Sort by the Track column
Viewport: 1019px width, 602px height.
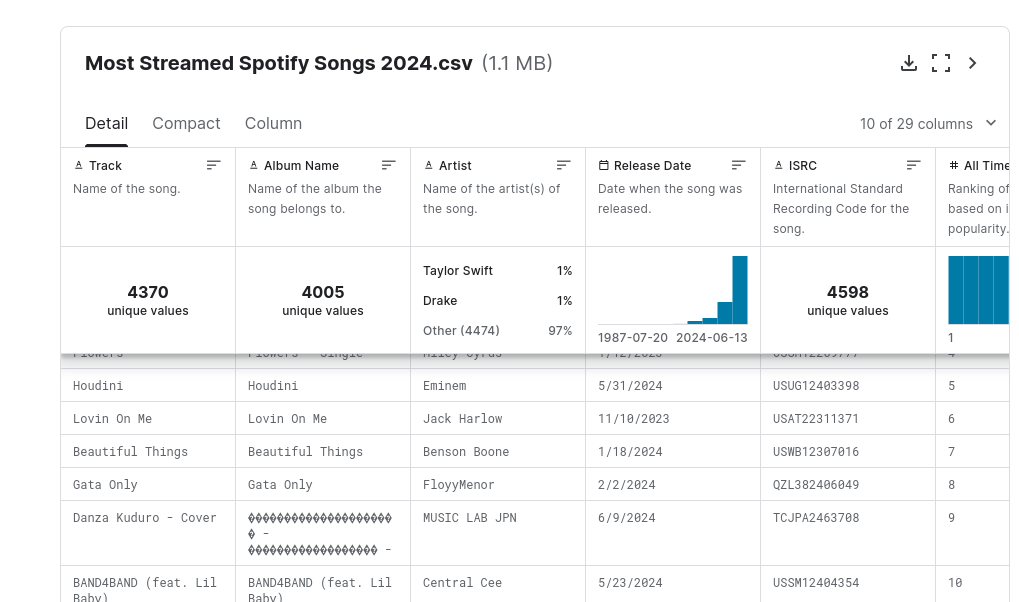[x=214, y=165]
